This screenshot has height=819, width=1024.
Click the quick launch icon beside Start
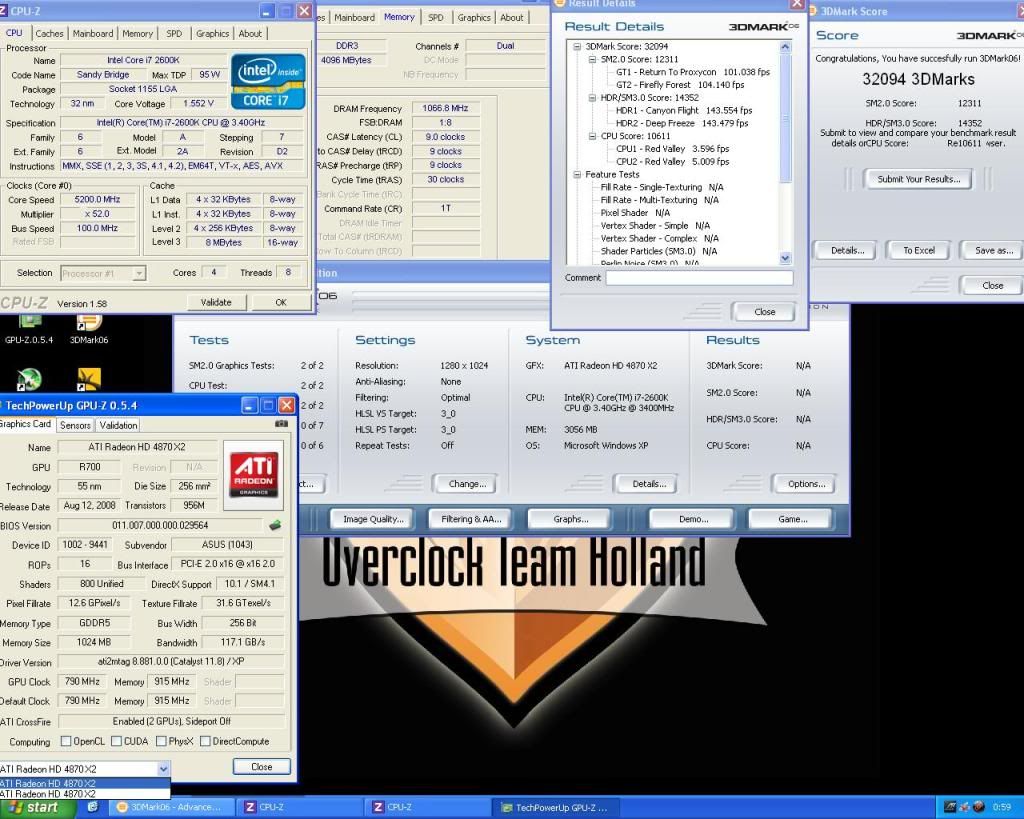coord(93,807)
